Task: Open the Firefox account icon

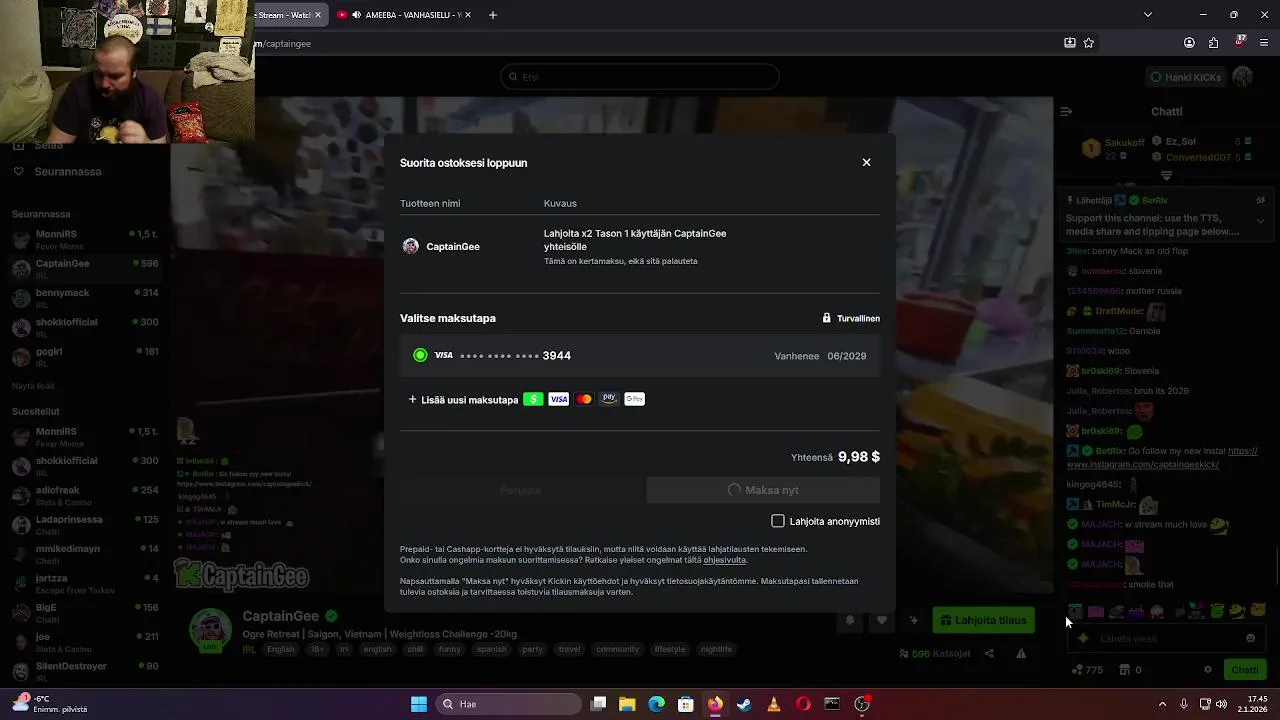Action: (x=1189, y=43)
